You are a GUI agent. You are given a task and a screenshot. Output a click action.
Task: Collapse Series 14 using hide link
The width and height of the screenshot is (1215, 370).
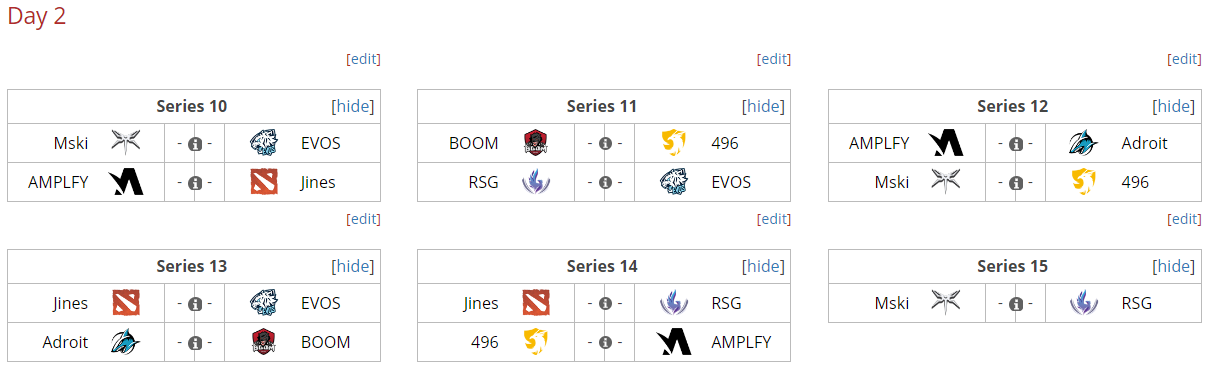(x=763, y=266)
